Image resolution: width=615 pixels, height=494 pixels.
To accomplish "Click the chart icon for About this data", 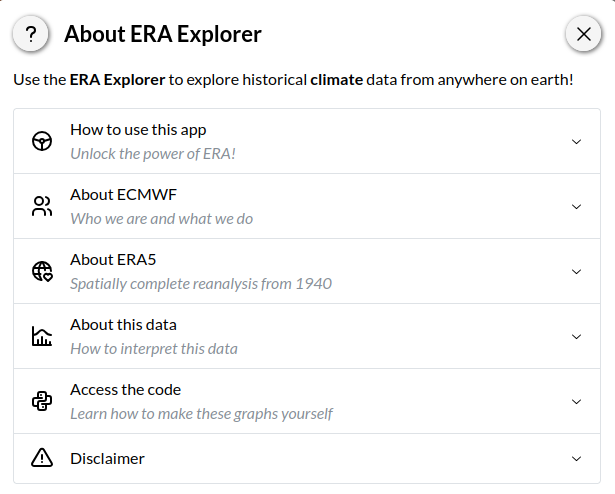I will (x=42, y=336).
